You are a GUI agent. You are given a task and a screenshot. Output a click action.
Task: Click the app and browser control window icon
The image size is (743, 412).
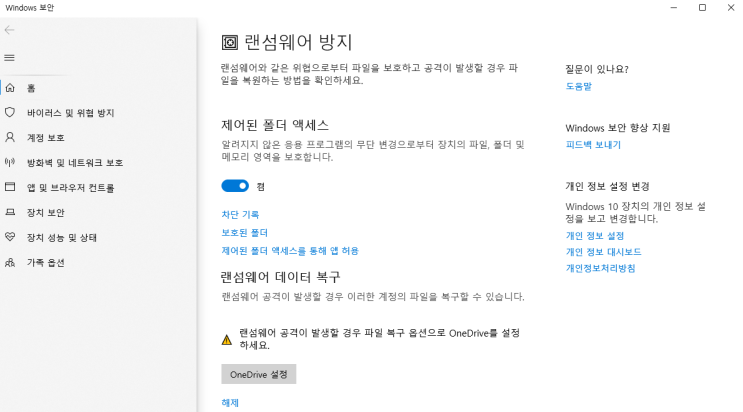pyautogui.click(x=10, y=187)
